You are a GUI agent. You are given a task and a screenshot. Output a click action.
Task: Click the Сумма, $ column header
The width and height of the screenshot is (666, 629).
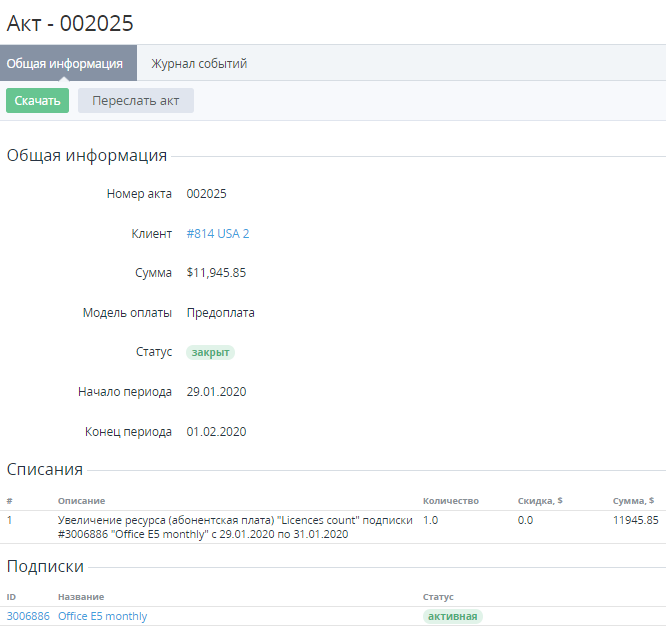coord(634,501)
